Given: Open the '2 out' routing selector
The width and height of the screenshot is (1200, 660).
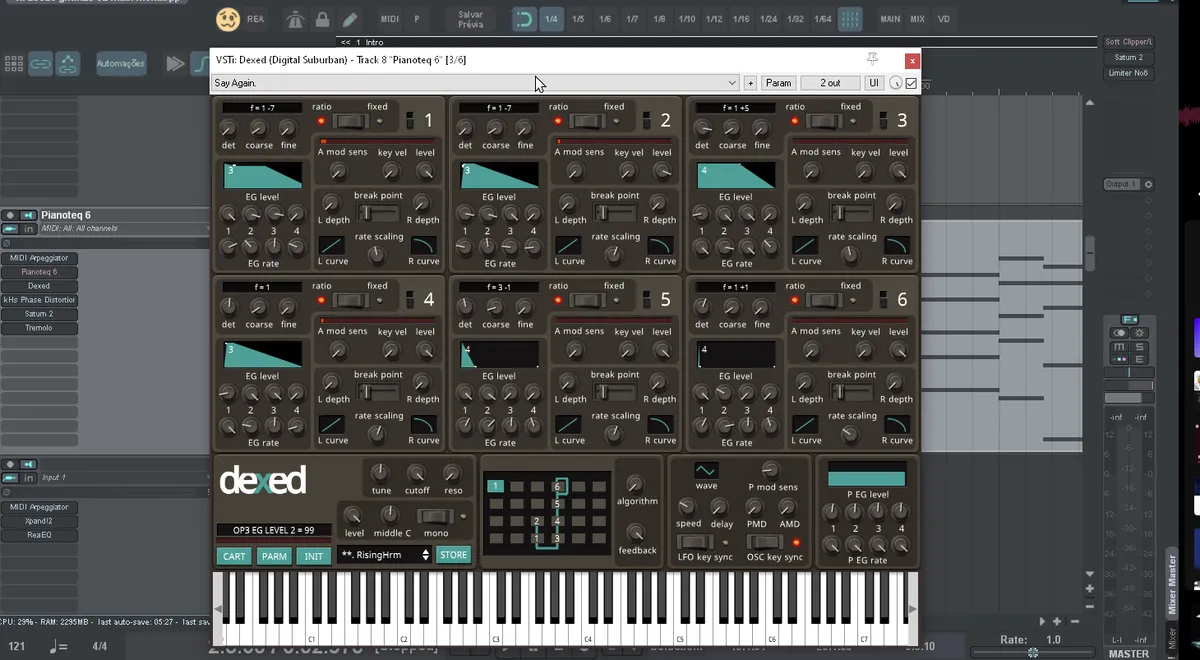Looking at the screenshot, I should [830, 83].
